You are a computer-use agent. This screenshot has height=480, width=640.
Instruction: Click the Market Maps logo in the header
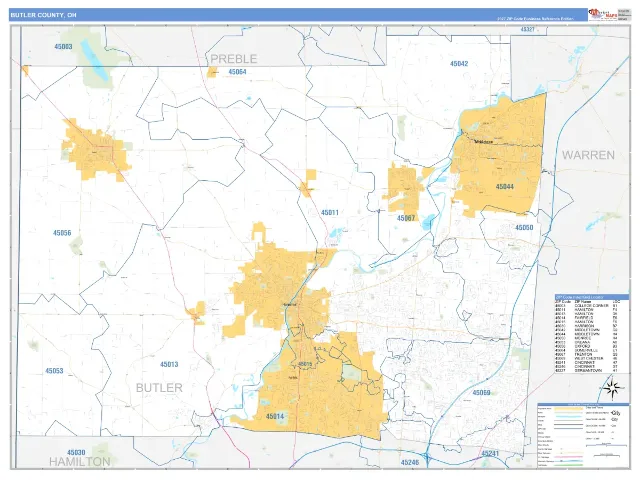coord(602,14)
